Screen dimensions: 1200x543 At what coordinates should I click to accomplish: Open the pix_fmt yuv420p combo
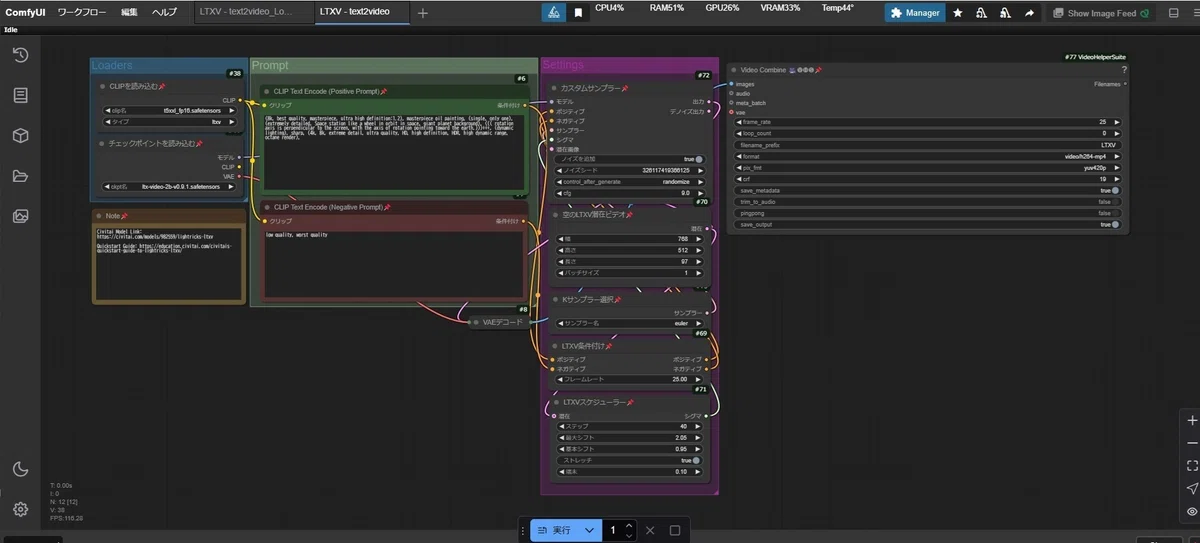(926, 167)
